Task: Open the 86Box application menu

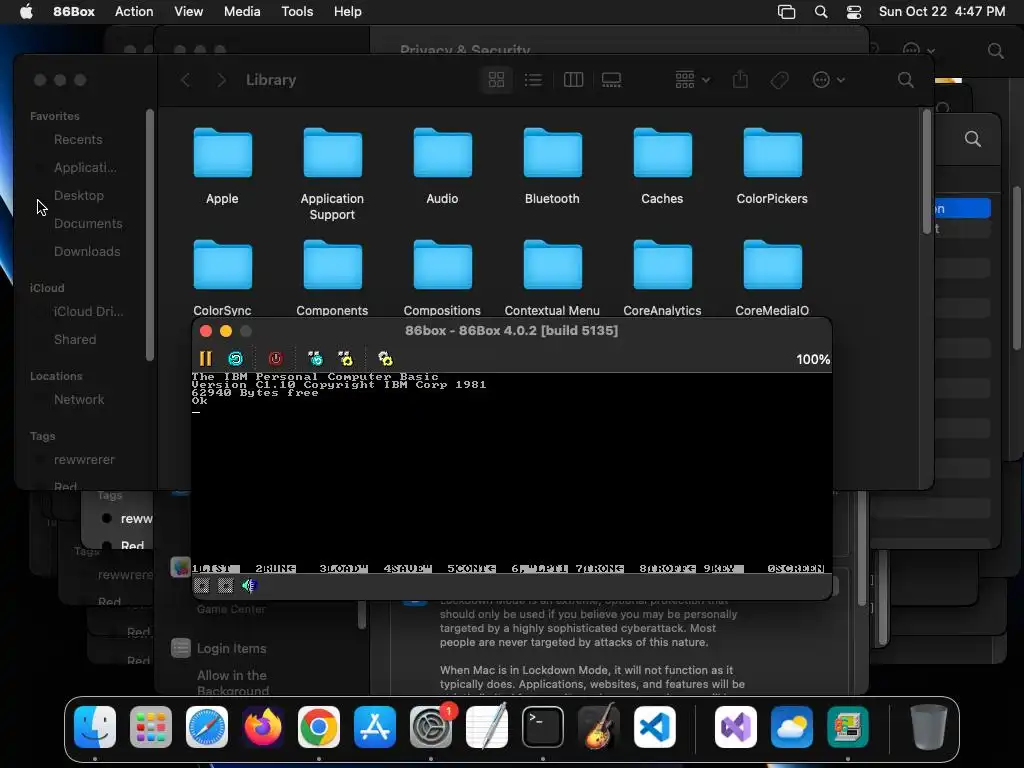Action: coord(74,12)
